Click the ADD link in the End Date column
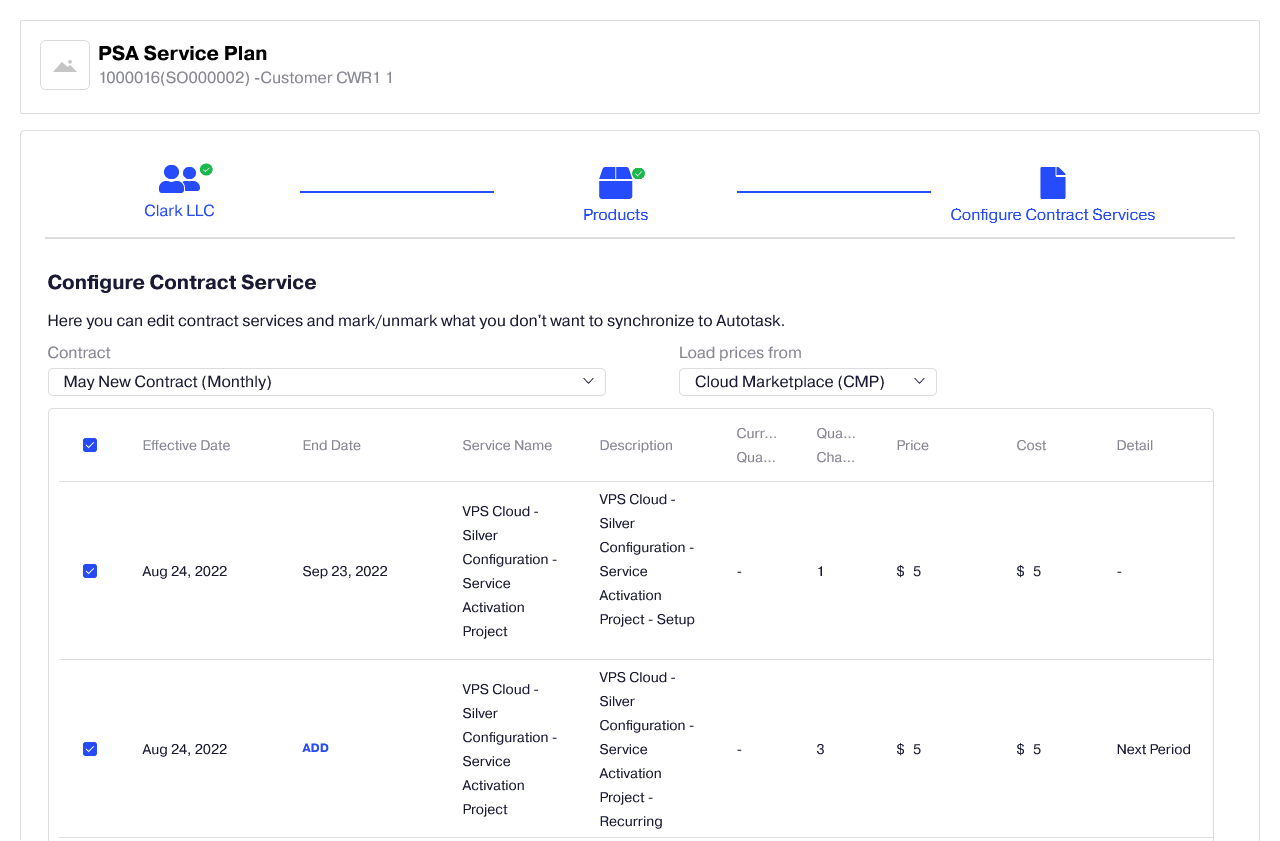Screen dimensions: 1280x841 click(x=315, y=747)
